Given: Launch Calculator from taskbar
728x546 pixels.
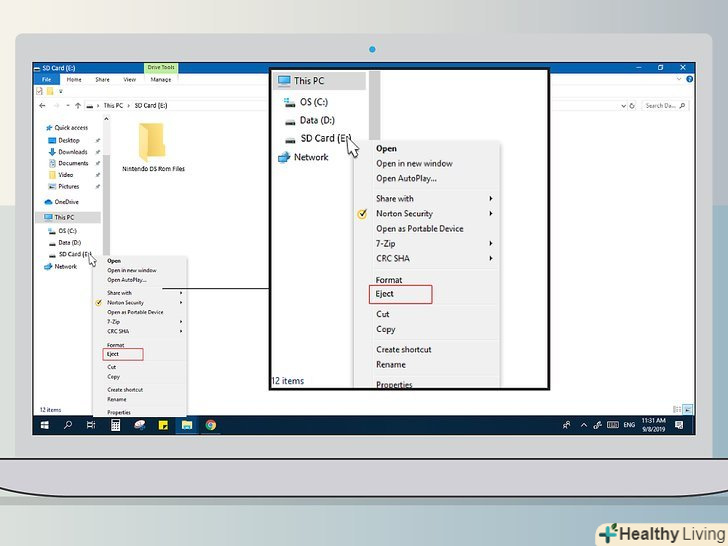Looking at the screenshot, I should coord(115,425).
